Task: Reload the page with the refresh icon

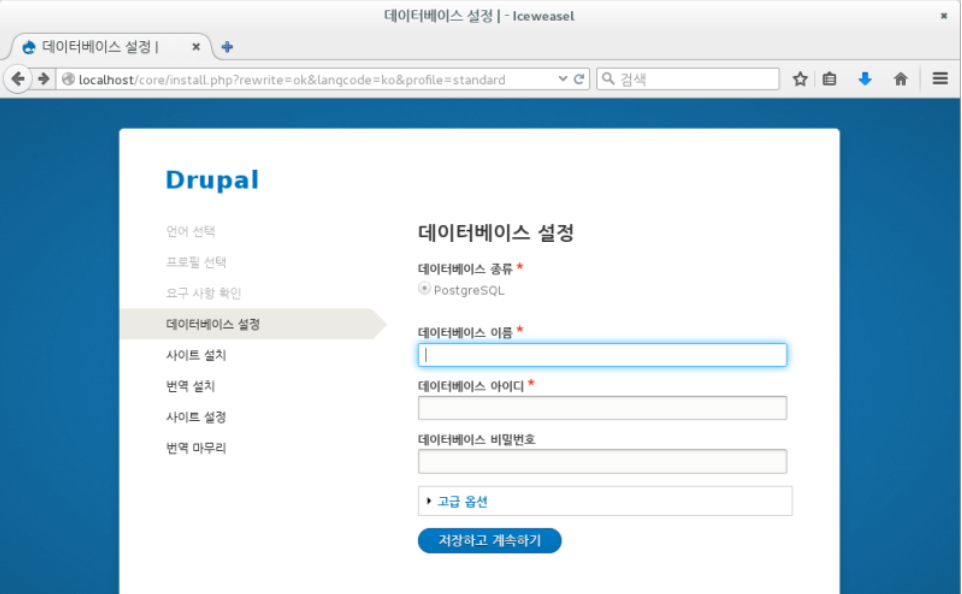Action: click(579, 79)
